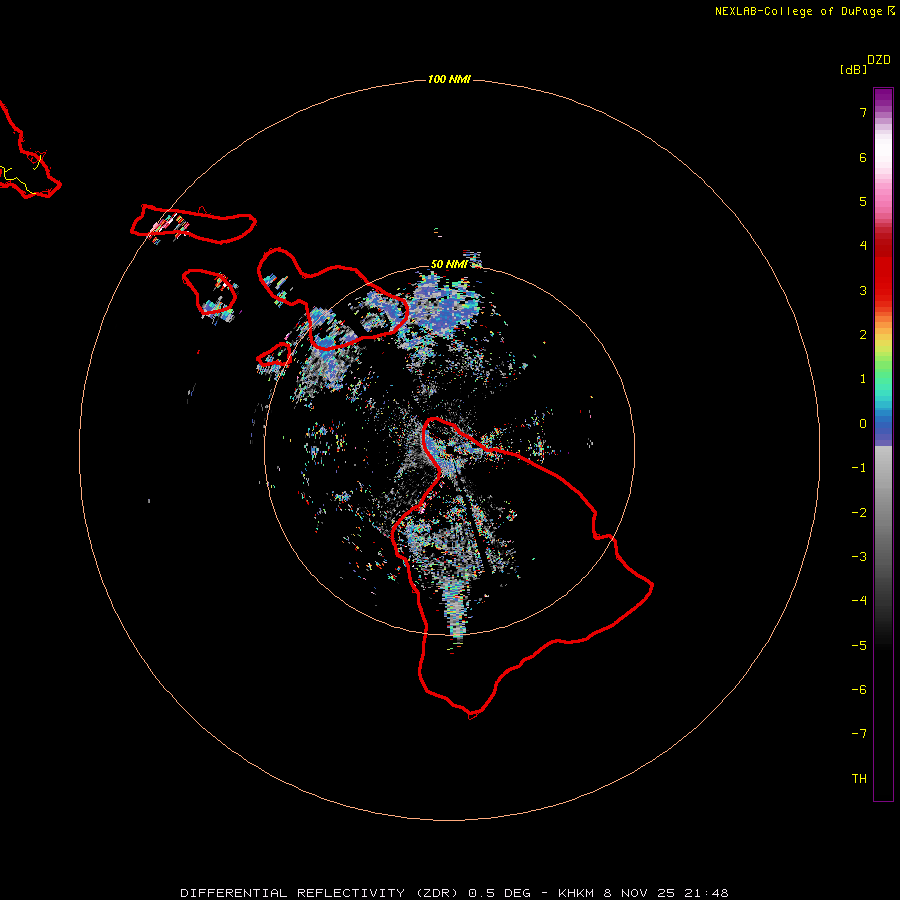
Task: Click the -2 value on the scale
Action: (x=859, y=513)
